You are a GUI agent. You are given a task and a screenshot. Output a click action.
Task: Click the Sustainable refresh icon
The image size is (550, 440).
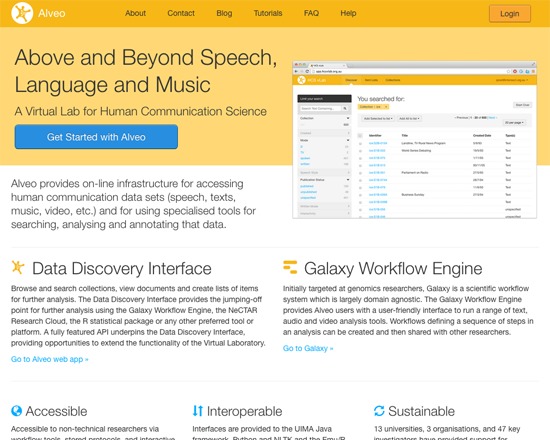click(x=379, y=411)
